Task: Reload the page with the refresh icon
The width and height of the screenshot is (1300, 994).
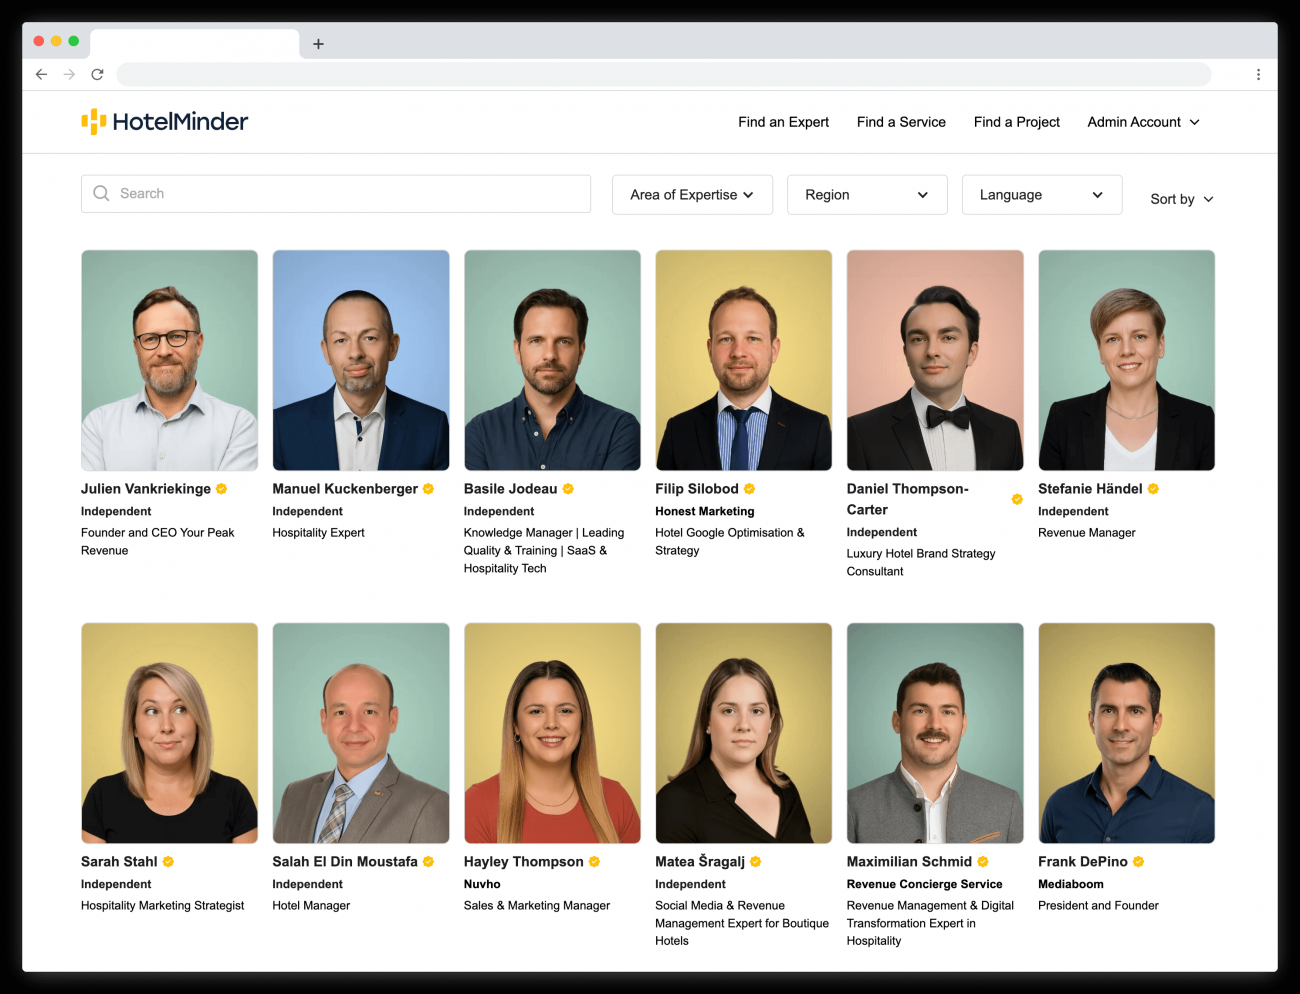Action: pos(97,74)
